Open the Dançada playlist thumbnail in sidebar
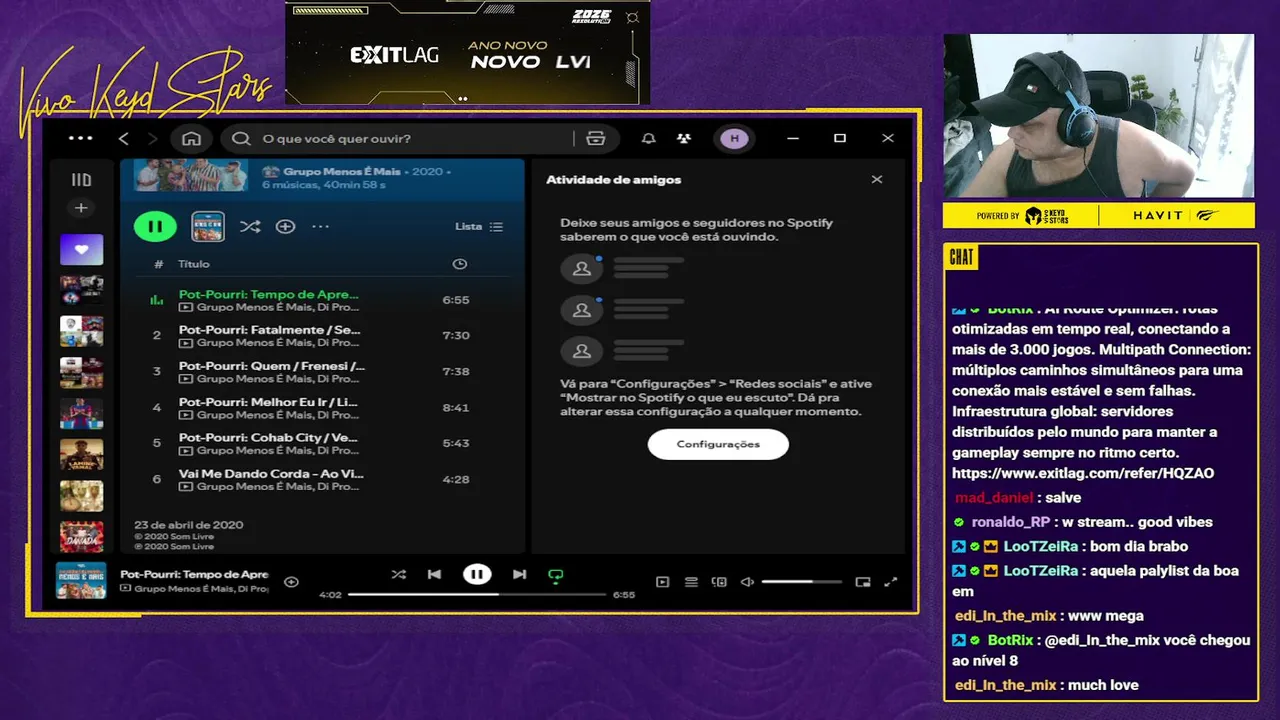The width and height of the screenshot is (1280, 720). click(81, 537)
